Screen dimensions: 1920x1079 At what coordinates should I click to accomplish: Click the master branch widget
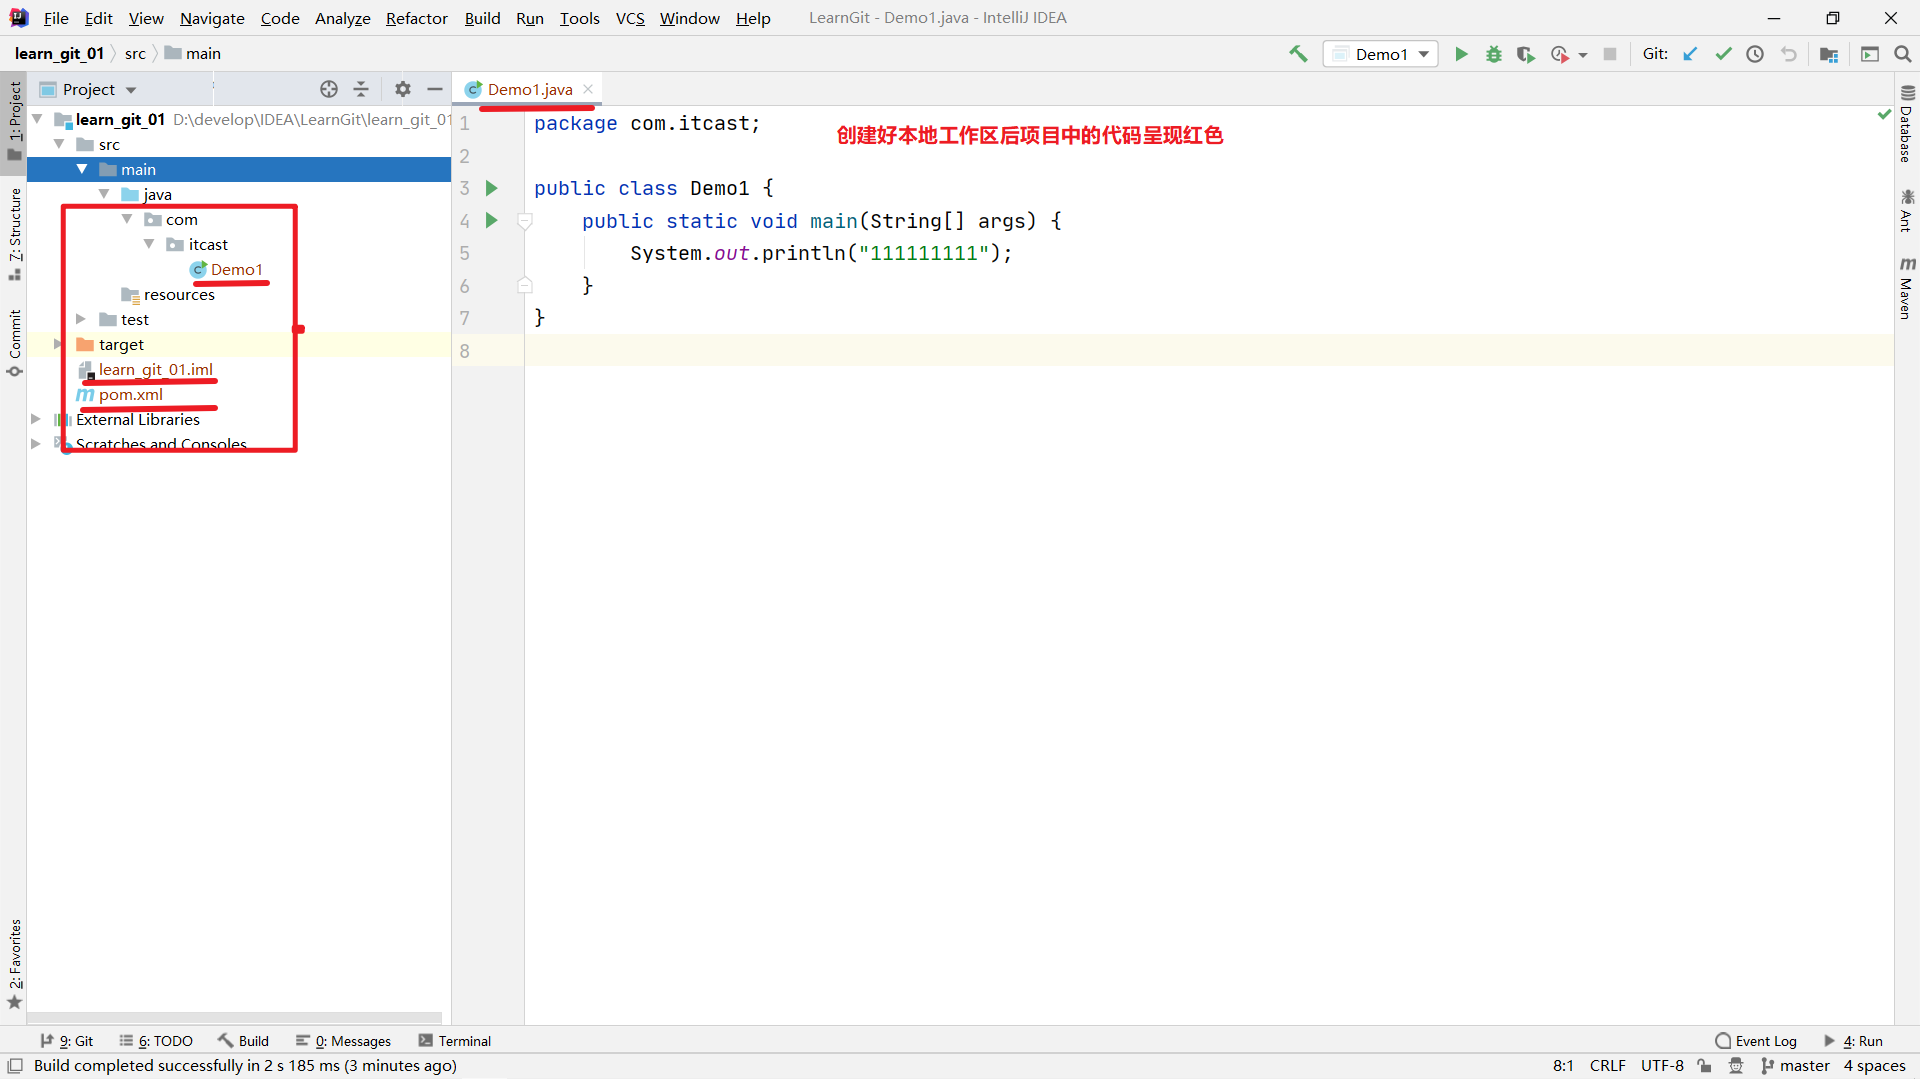(x=1796, y=1066)
